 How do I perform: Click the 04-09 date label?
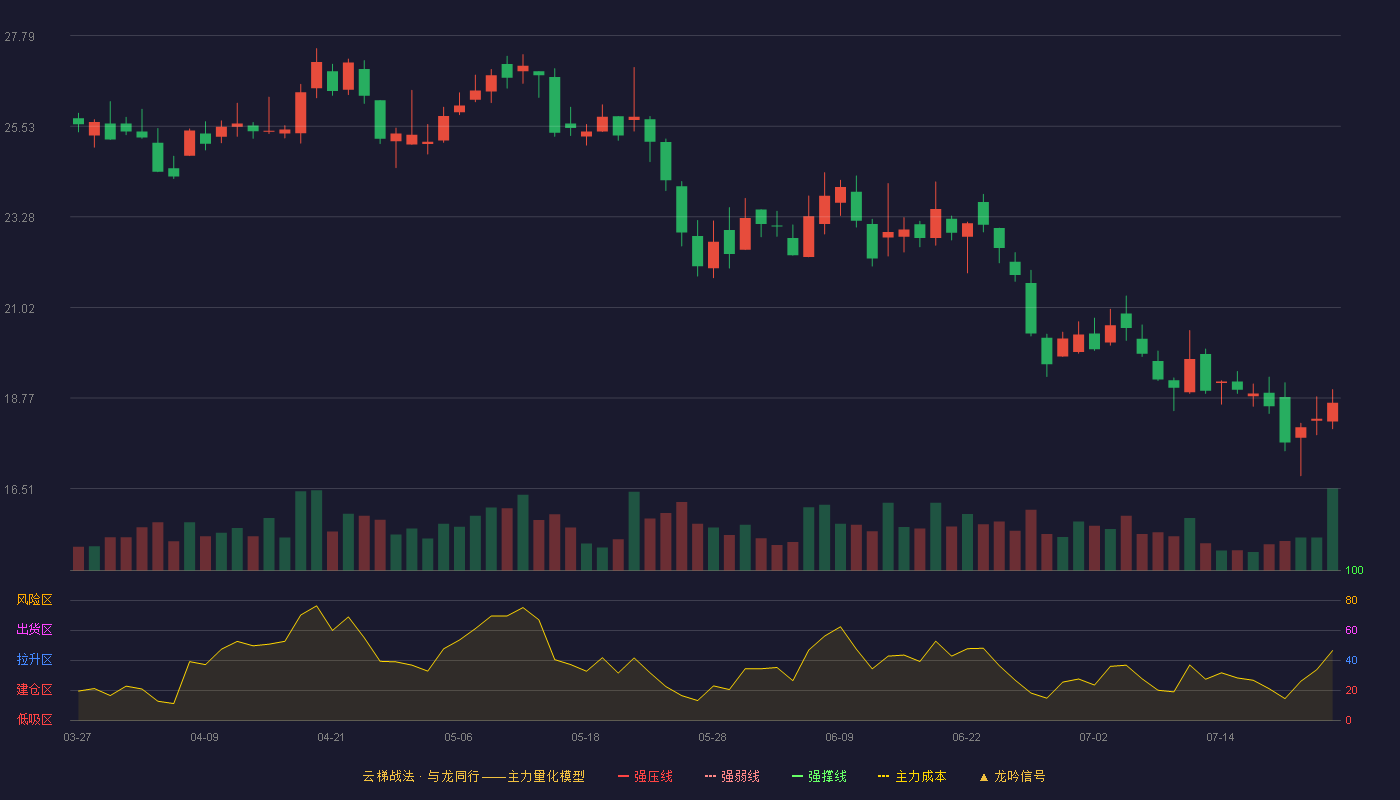204,737
